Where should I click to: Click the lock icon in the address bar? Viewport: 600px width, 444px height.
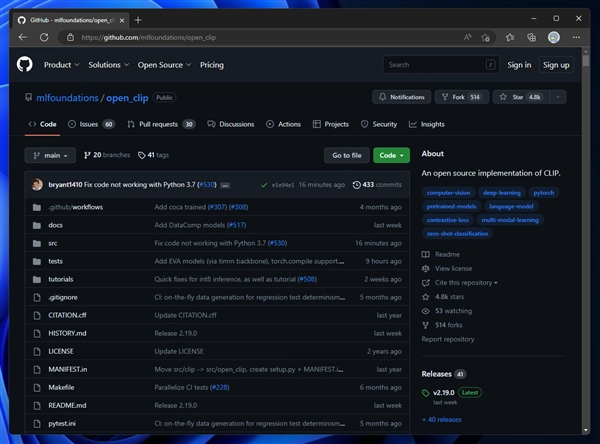click(x=70, y=37)
